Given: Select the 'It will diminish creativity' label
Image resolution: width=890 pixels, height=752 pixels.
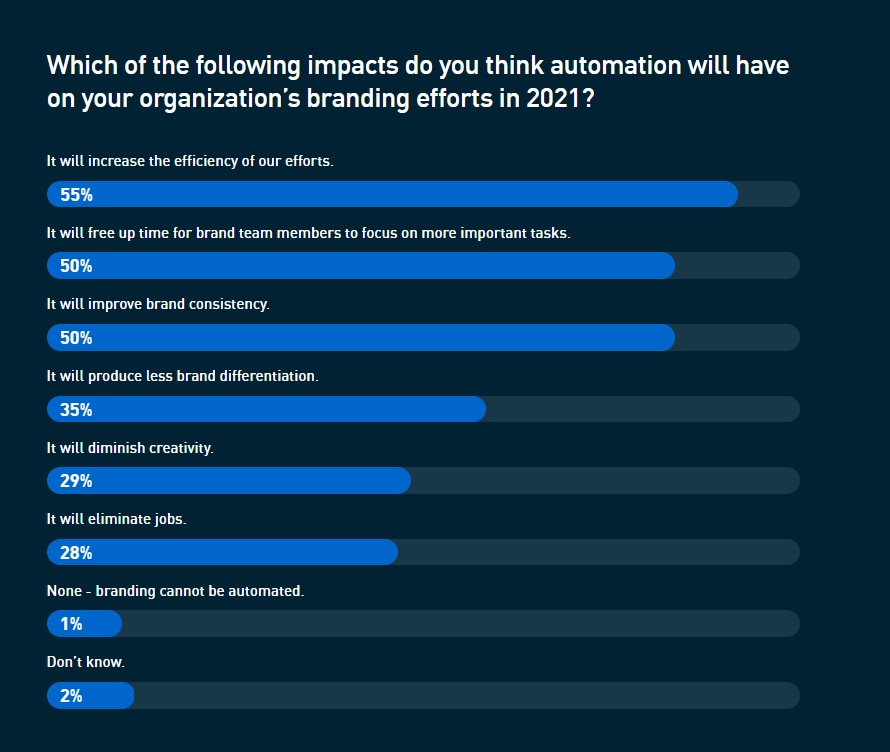Looking at the screenshot, I should click(130, 448).
